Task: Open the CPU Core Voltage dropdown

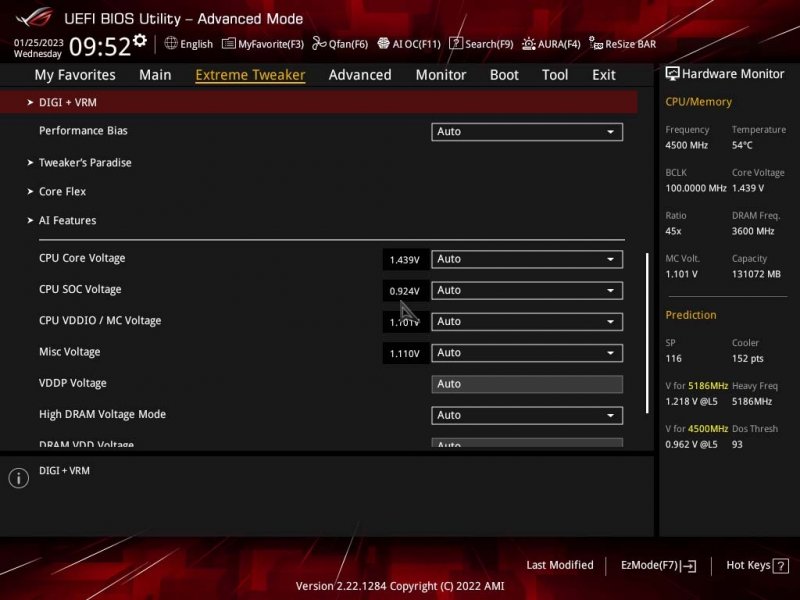Action: click(527, 259)
